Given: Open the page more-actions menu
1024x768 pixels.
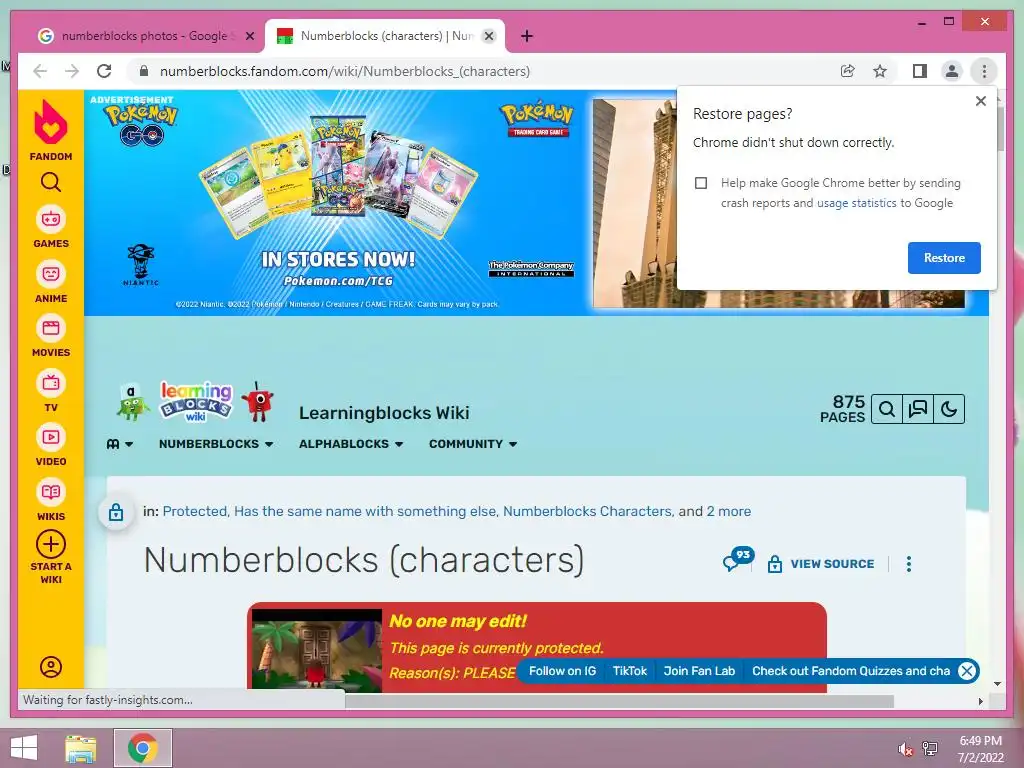Looking at the screenshot, I should pyautogui.click(x=908, y=564).
